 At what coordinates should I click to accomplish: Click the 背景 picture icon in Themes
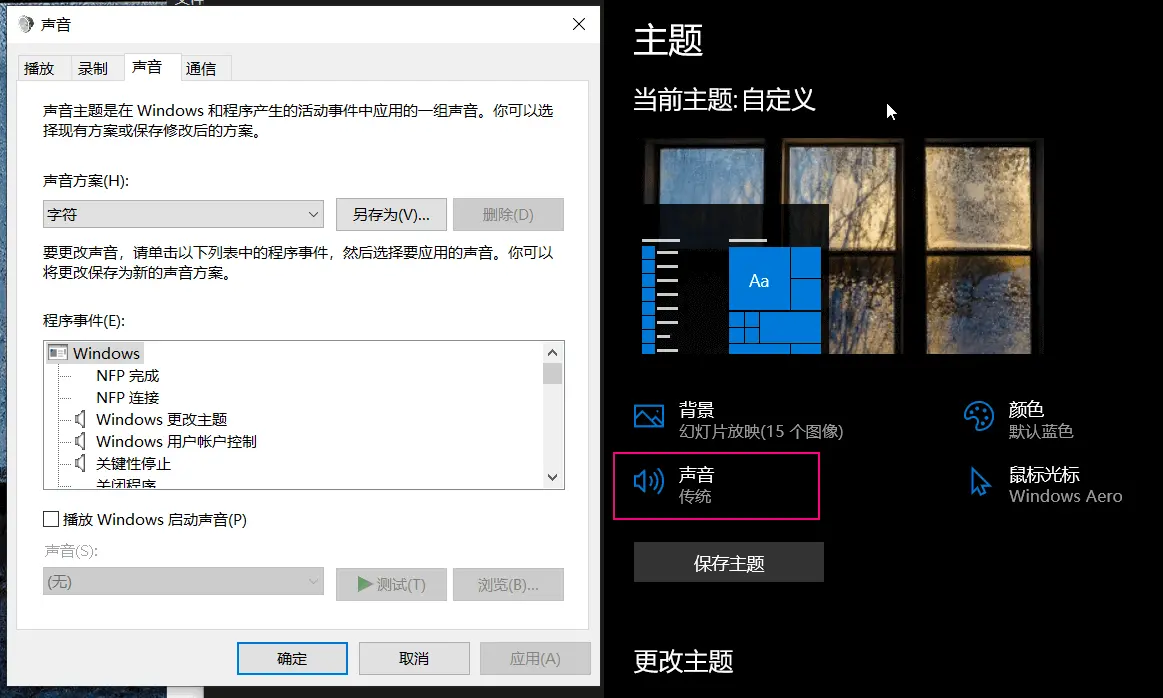click(649, 415)
